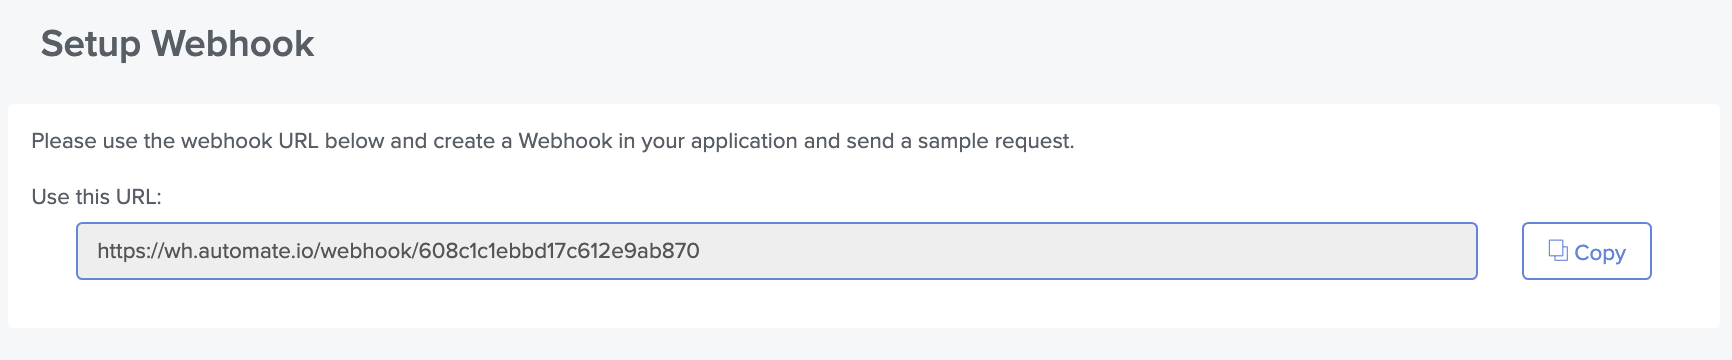Click the empty gray area inside the URL field
This screenshot has height=360, width=1732.
[x=1090, y=251]
